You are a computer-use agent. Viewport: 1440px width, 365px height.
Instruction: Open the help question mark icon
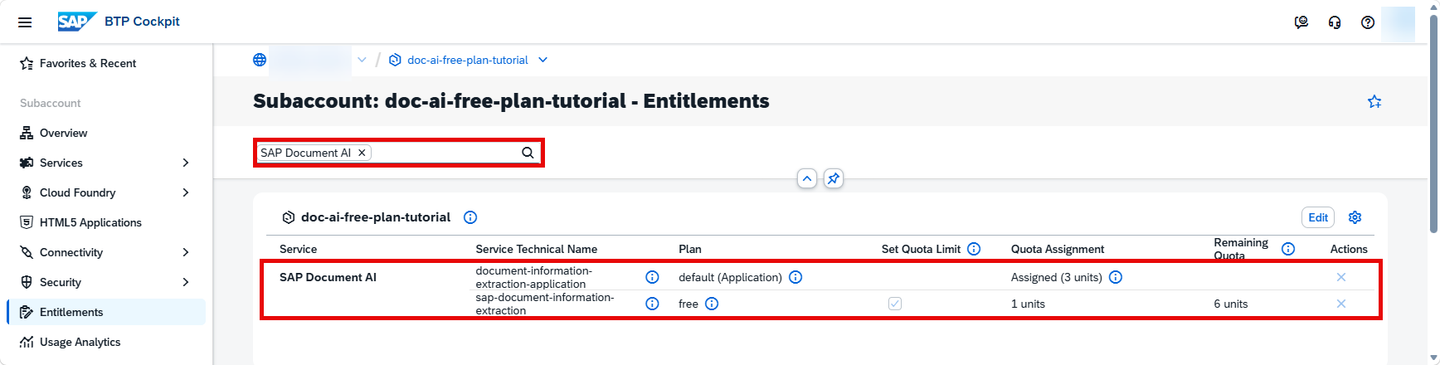[x=1368, y=22]
